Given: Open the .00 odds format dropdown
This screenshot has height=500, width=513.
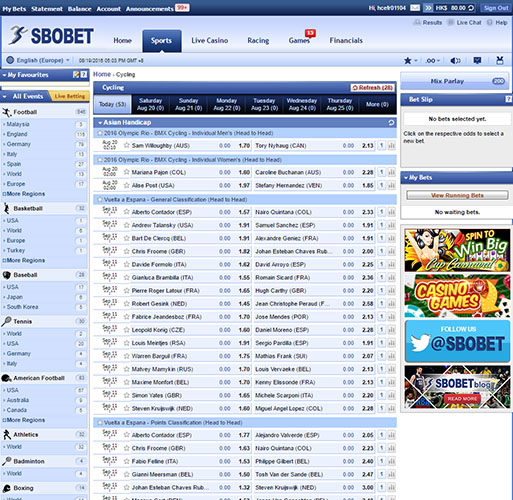Looking at the screenshot, I should (x=433, y=61).
